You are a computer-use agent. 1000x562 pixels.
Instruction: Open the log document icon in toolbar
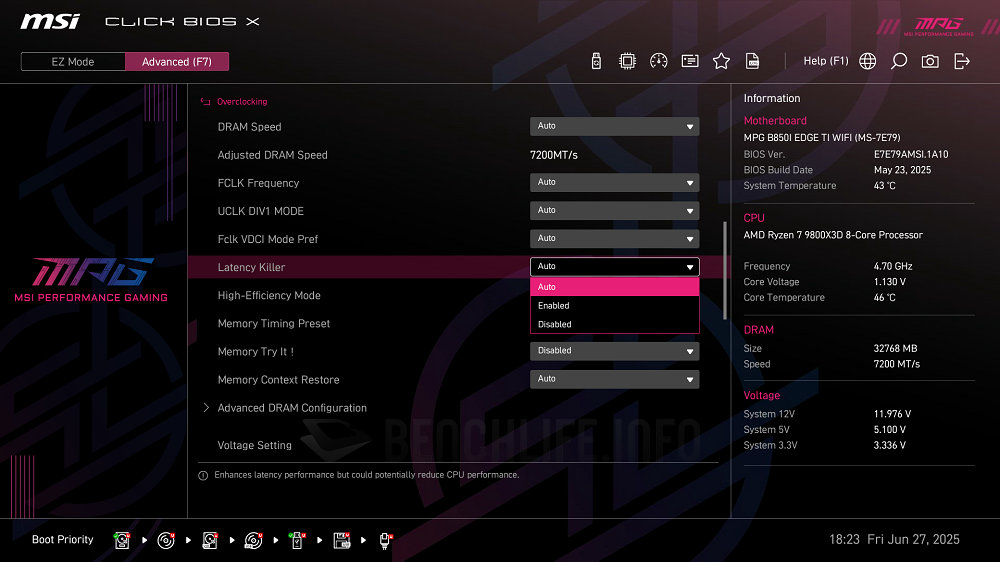(x=753, y=61)
